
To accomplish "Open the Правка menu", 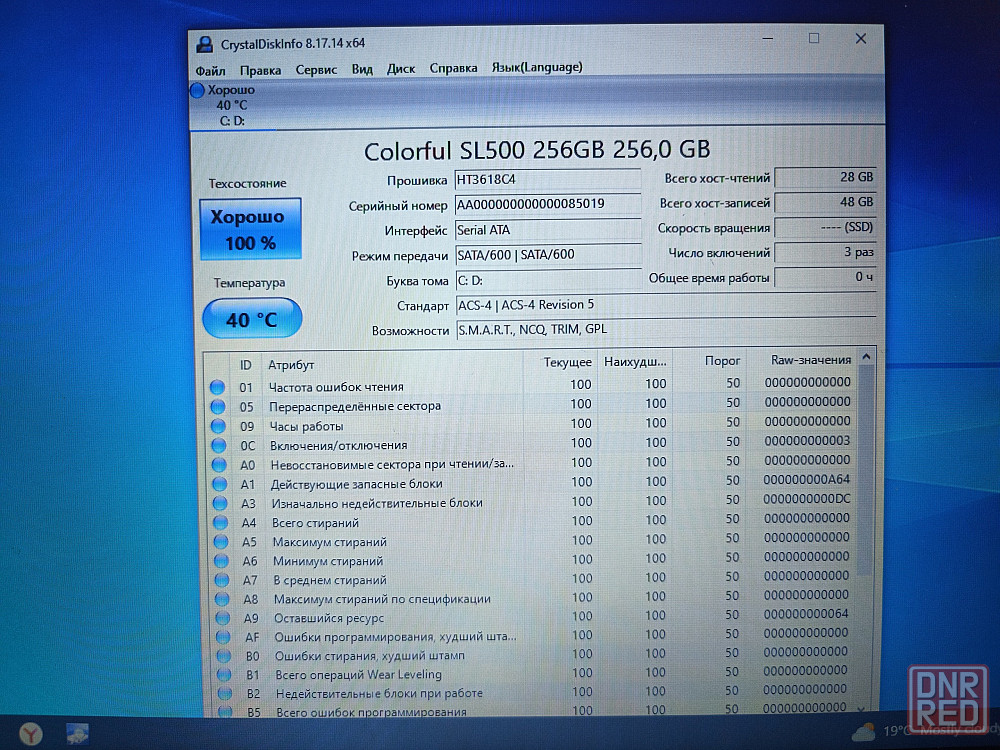I will tap(260, 70).
